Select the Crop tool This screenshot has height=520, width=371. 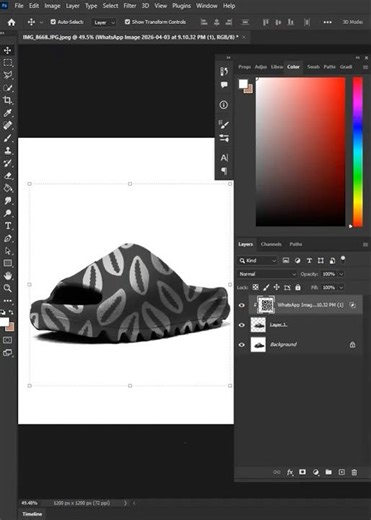(x=7, y=100)
